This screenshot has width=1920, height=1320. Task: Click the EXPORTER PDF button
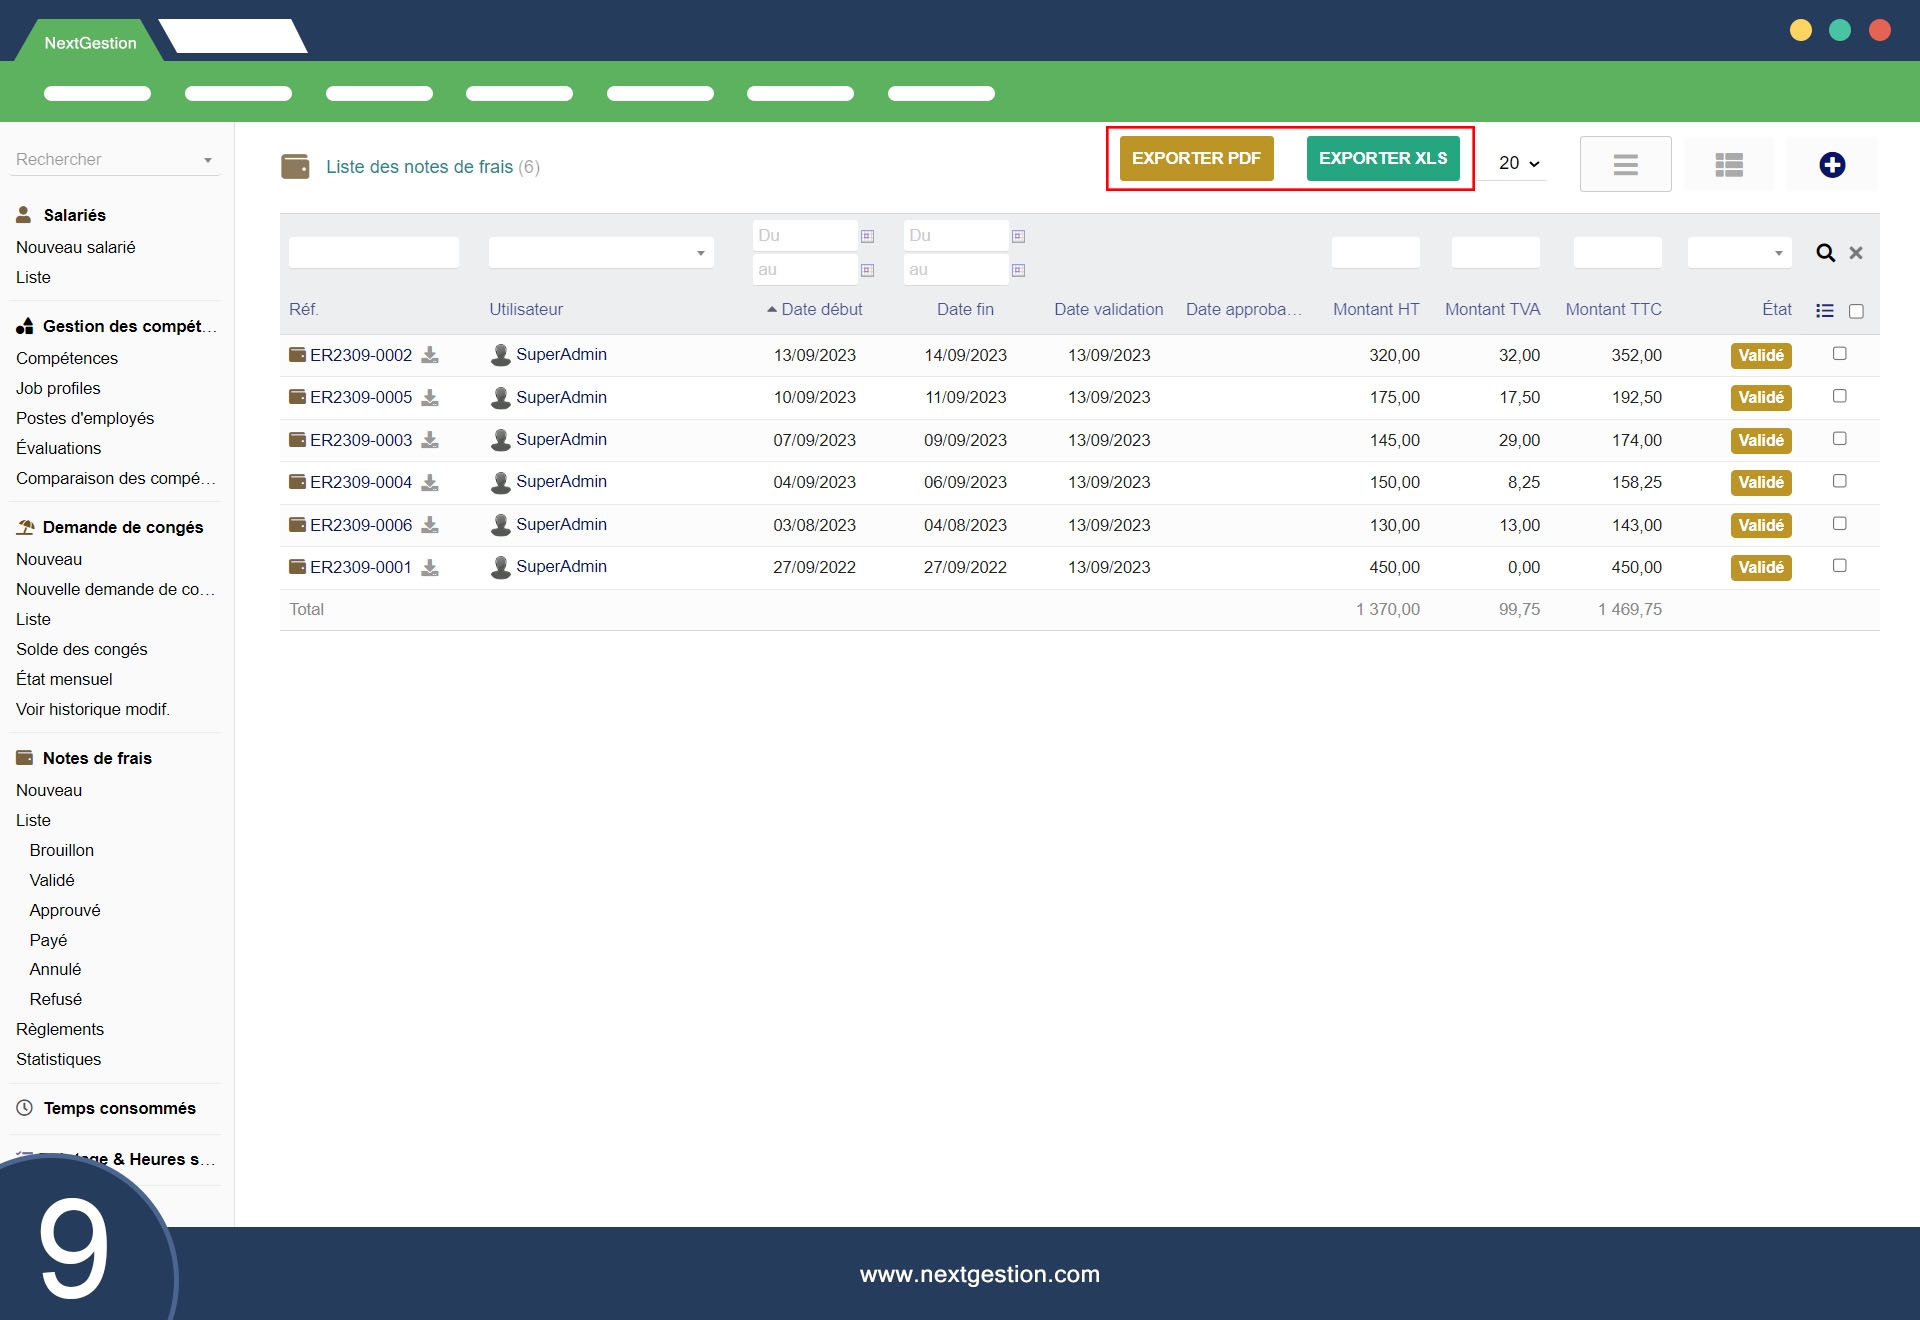1196,158
